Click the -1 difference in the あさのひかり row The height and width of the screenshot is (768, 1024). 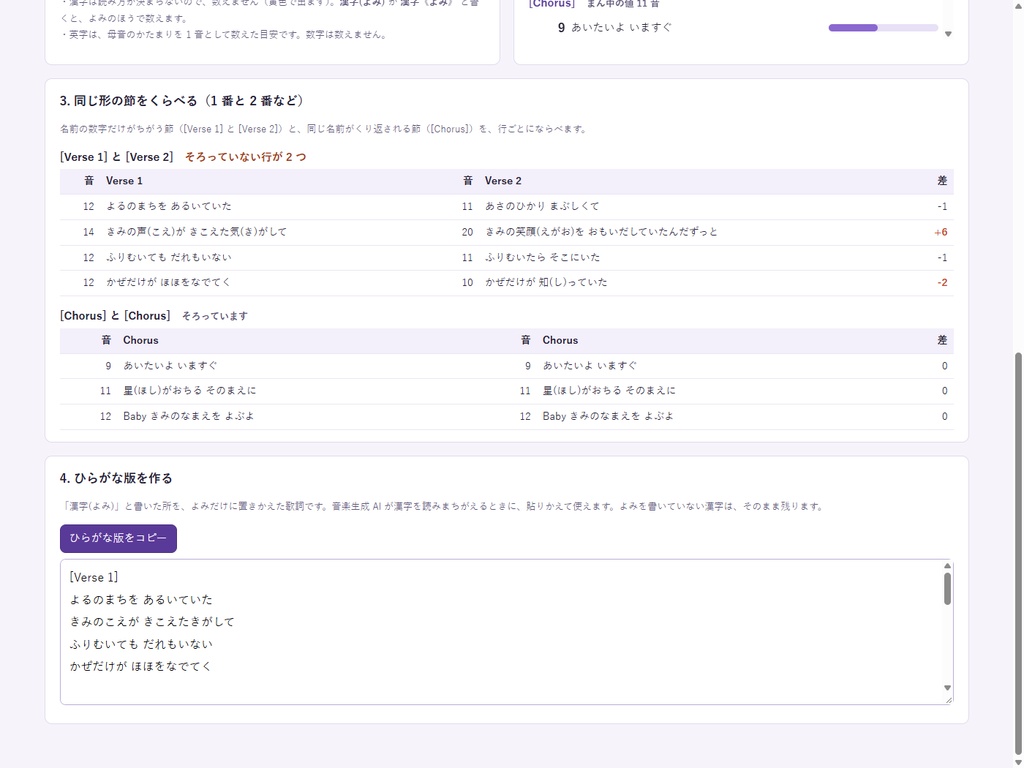tap(942, 206)
